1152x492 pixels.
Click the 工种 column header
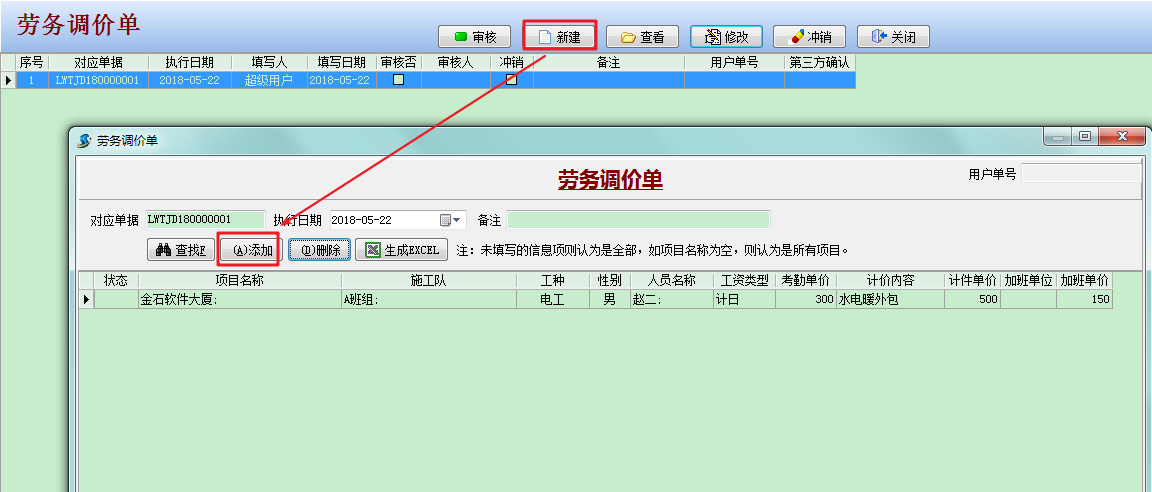(552, 281)
